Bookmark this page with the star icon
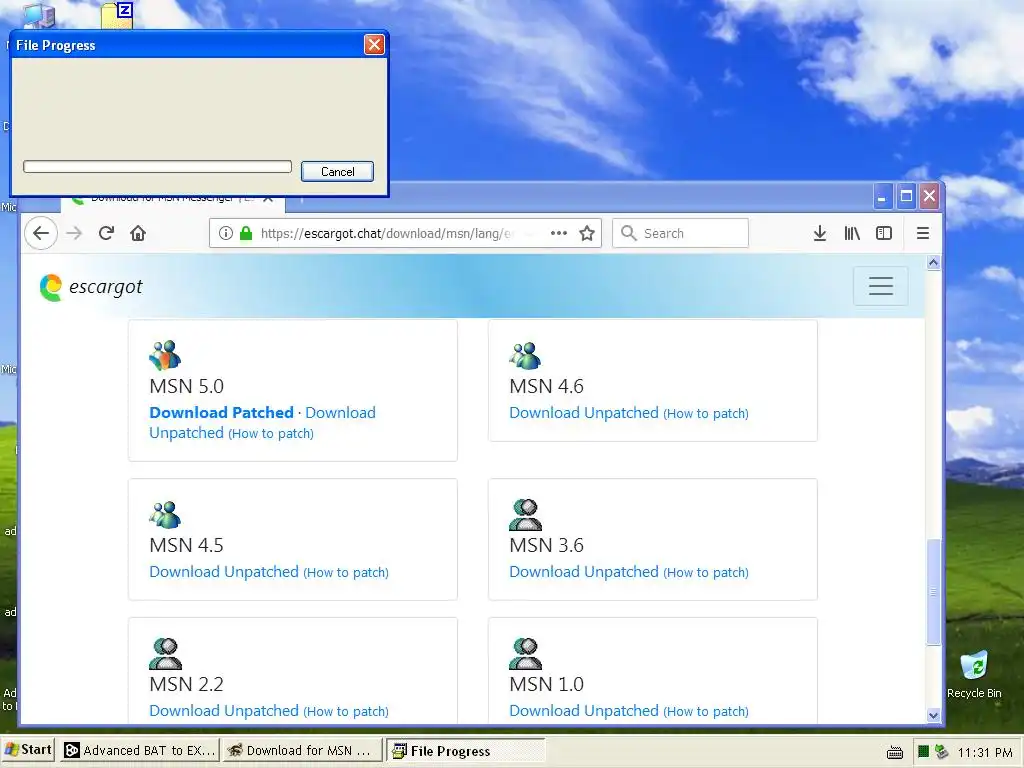 point(587,233)
